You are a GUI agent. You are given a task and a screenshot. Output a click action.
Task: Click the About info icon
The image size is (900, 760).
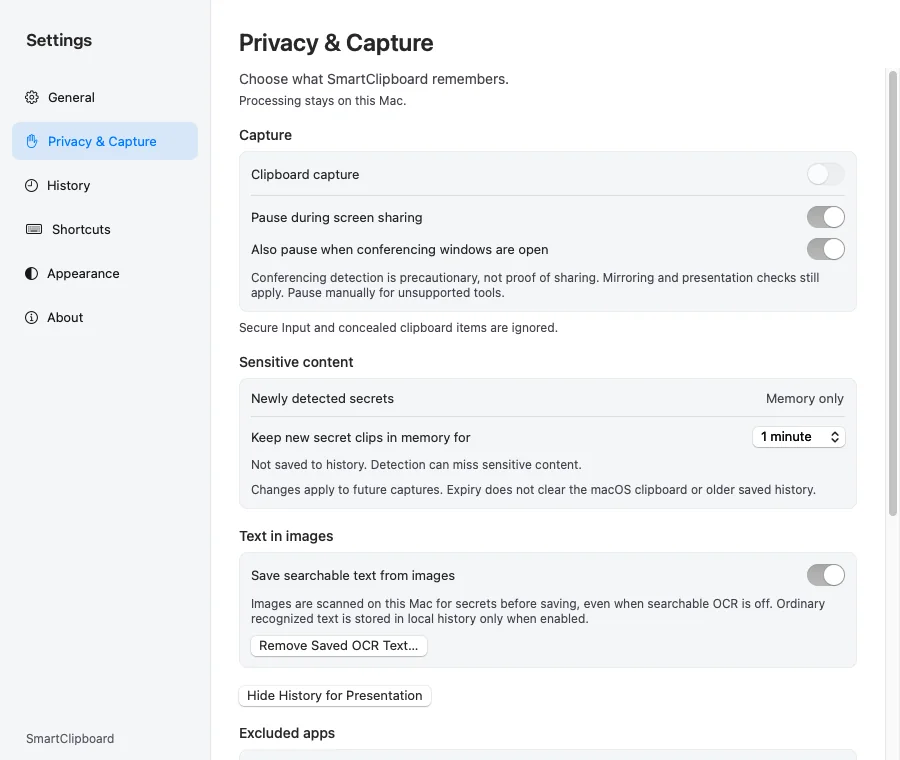[32, 317]
